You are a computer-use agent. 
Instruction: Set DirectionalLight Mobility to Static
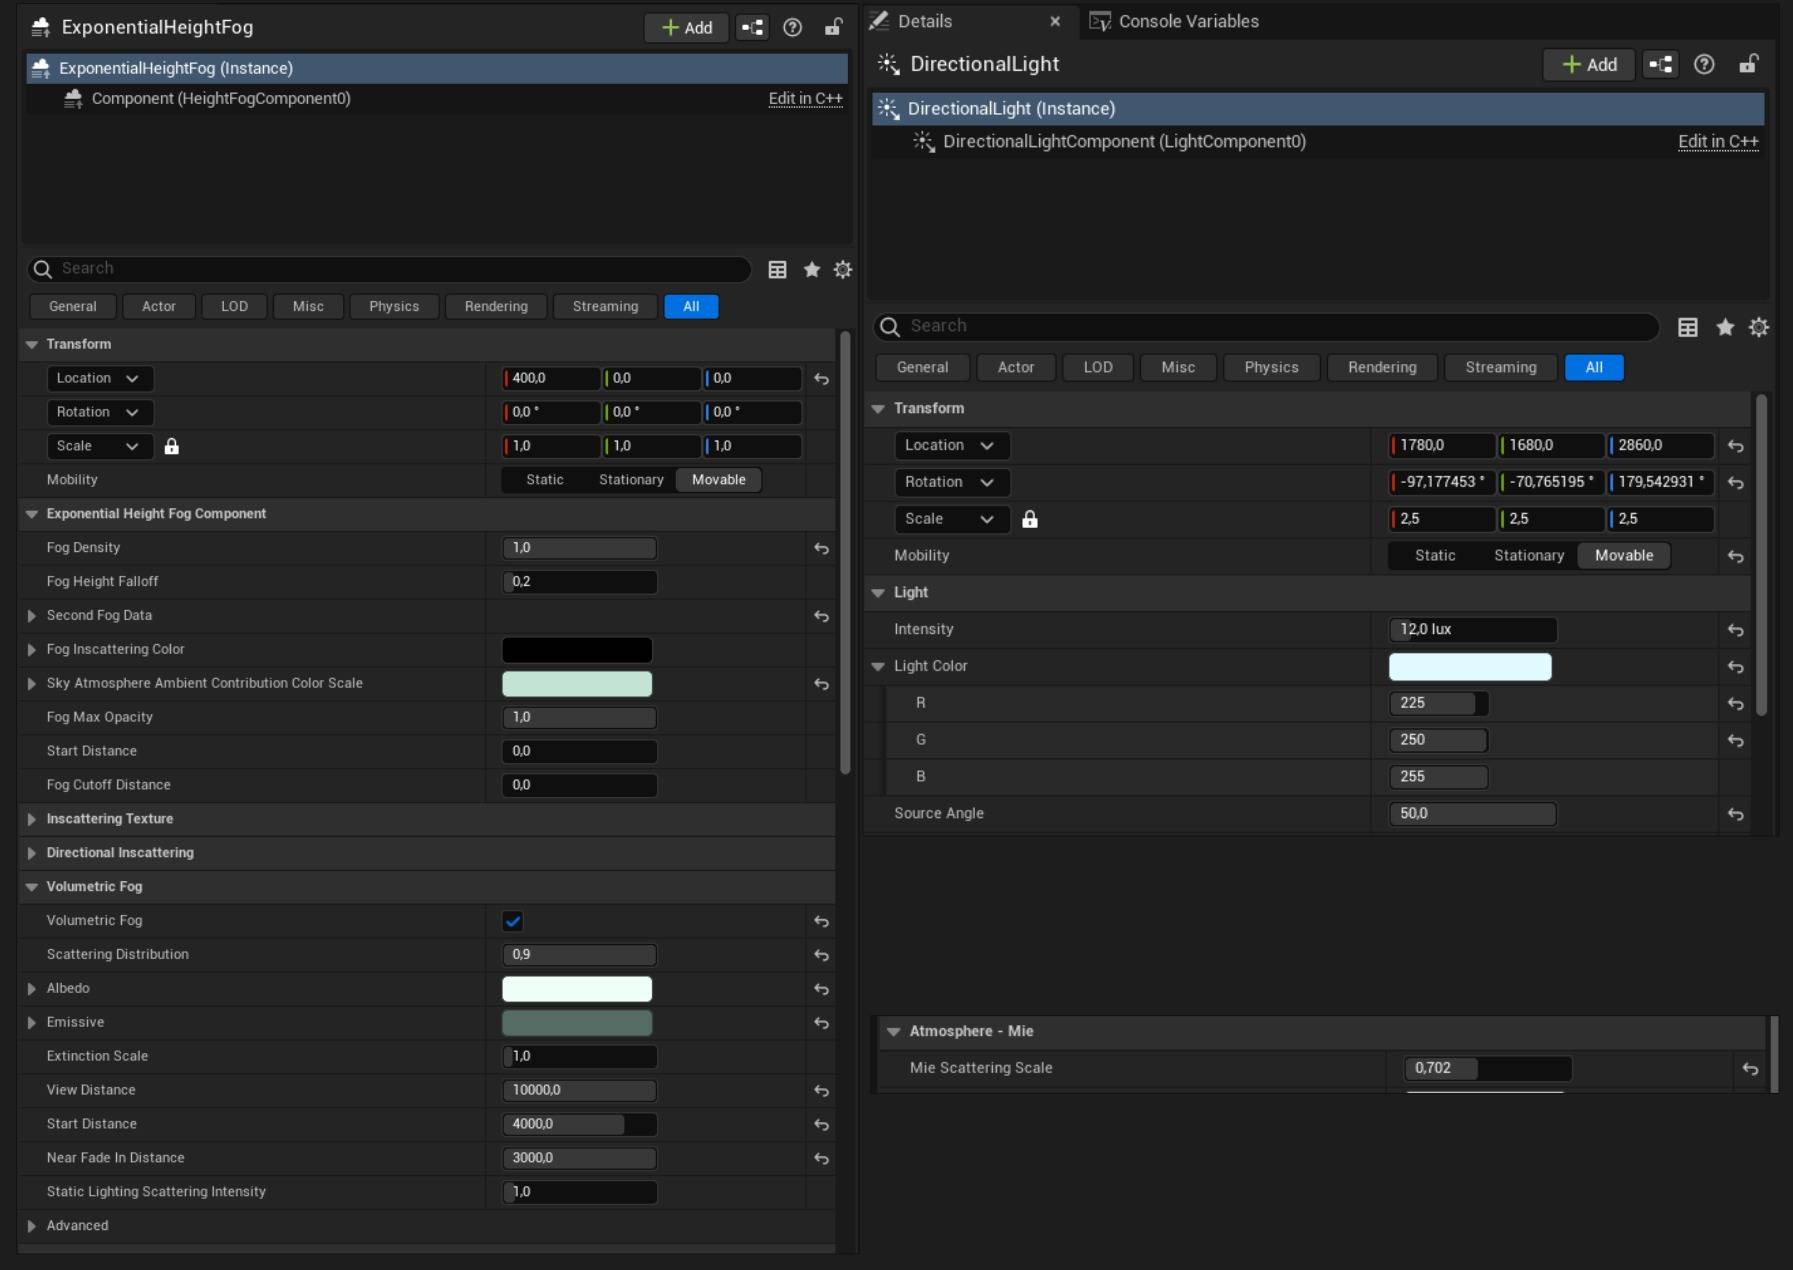(1433, 555)
